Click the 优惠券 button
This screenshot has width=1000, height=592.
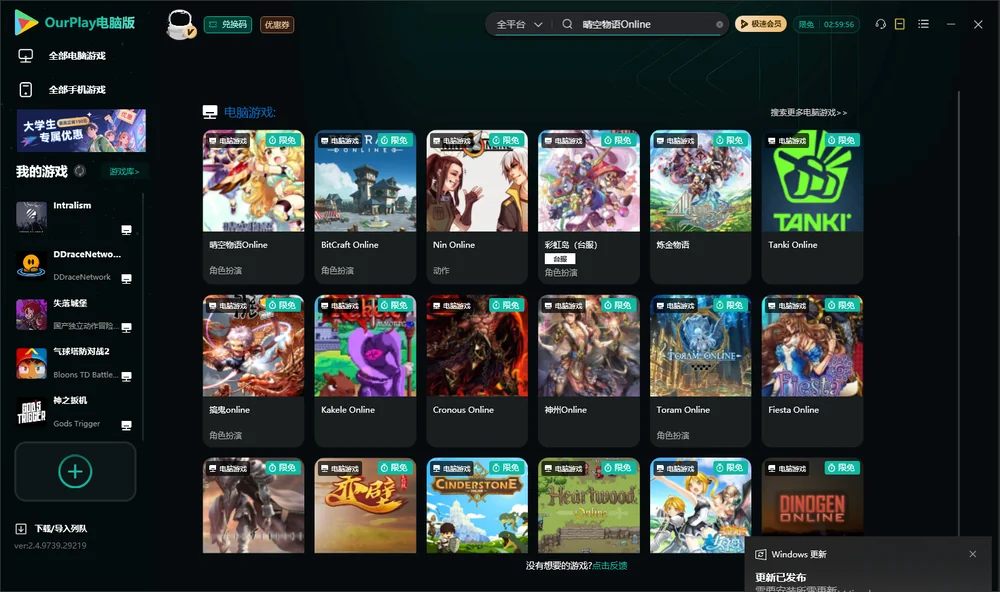coord(277,25)
